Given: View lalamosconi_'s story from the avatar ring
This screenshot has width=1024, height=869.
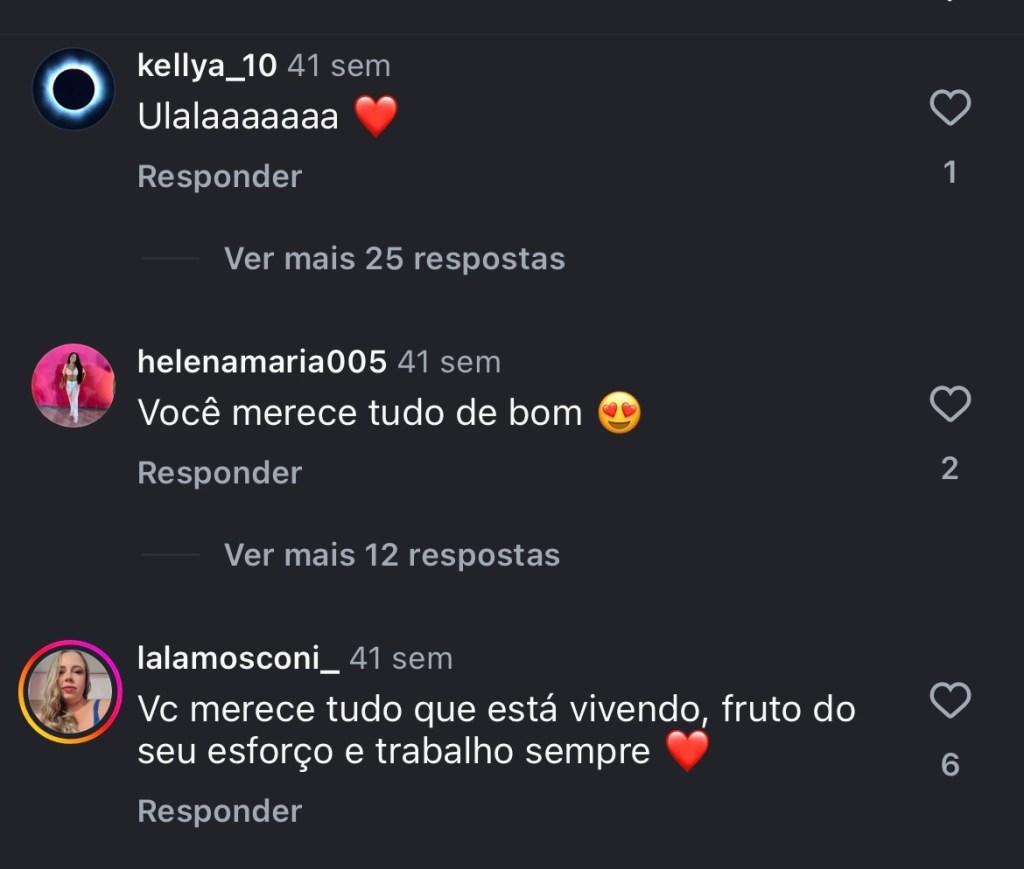Looking at the screenshot, I should coord(70,692).
